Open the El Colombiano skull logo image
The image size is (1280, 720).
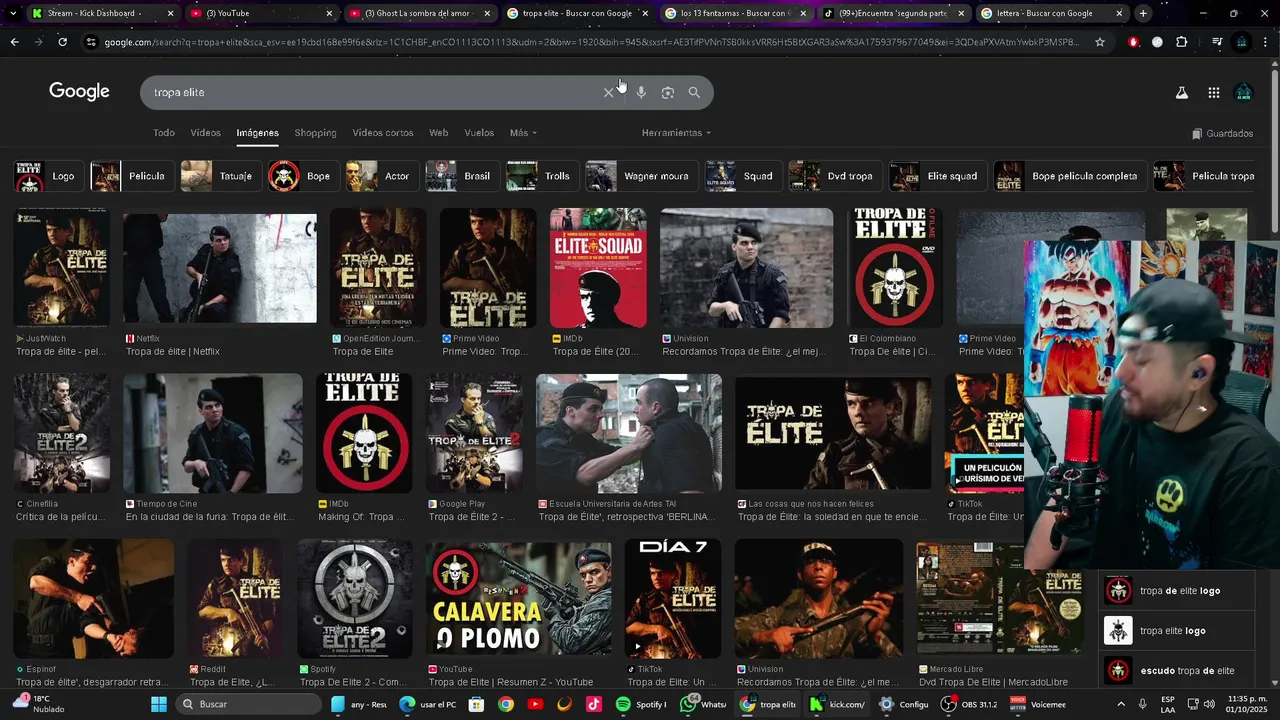[x=893, y=268]
